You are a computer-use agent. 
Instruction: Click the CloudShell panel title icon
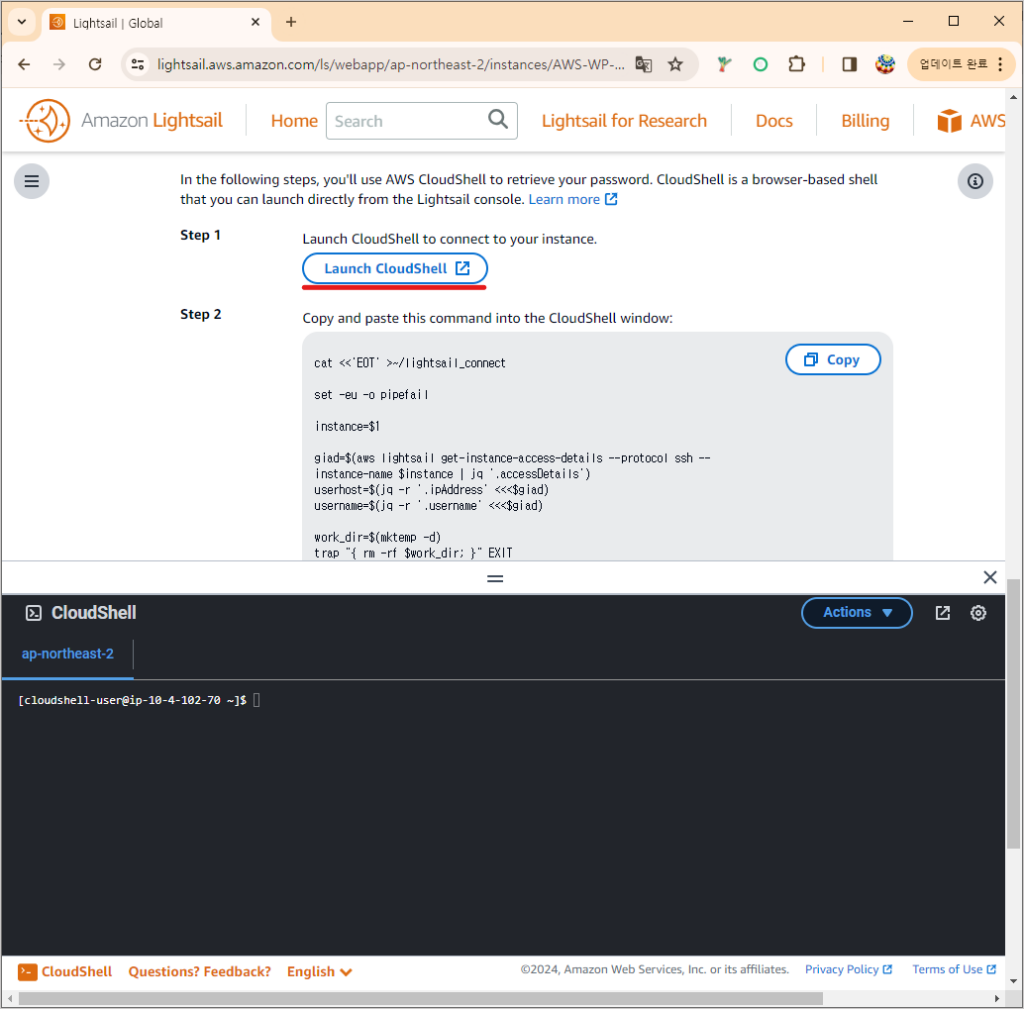click(x=33, y=613)
